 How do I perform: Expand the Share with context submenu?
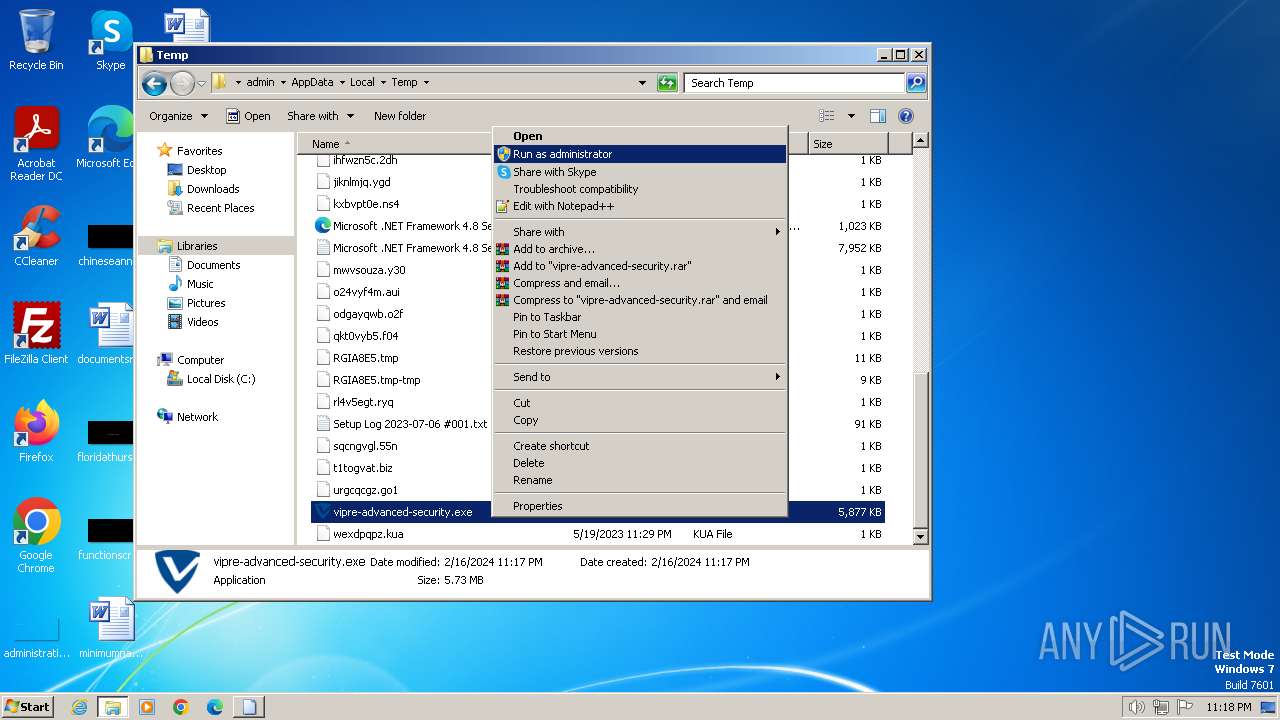(x=640, y=232)
